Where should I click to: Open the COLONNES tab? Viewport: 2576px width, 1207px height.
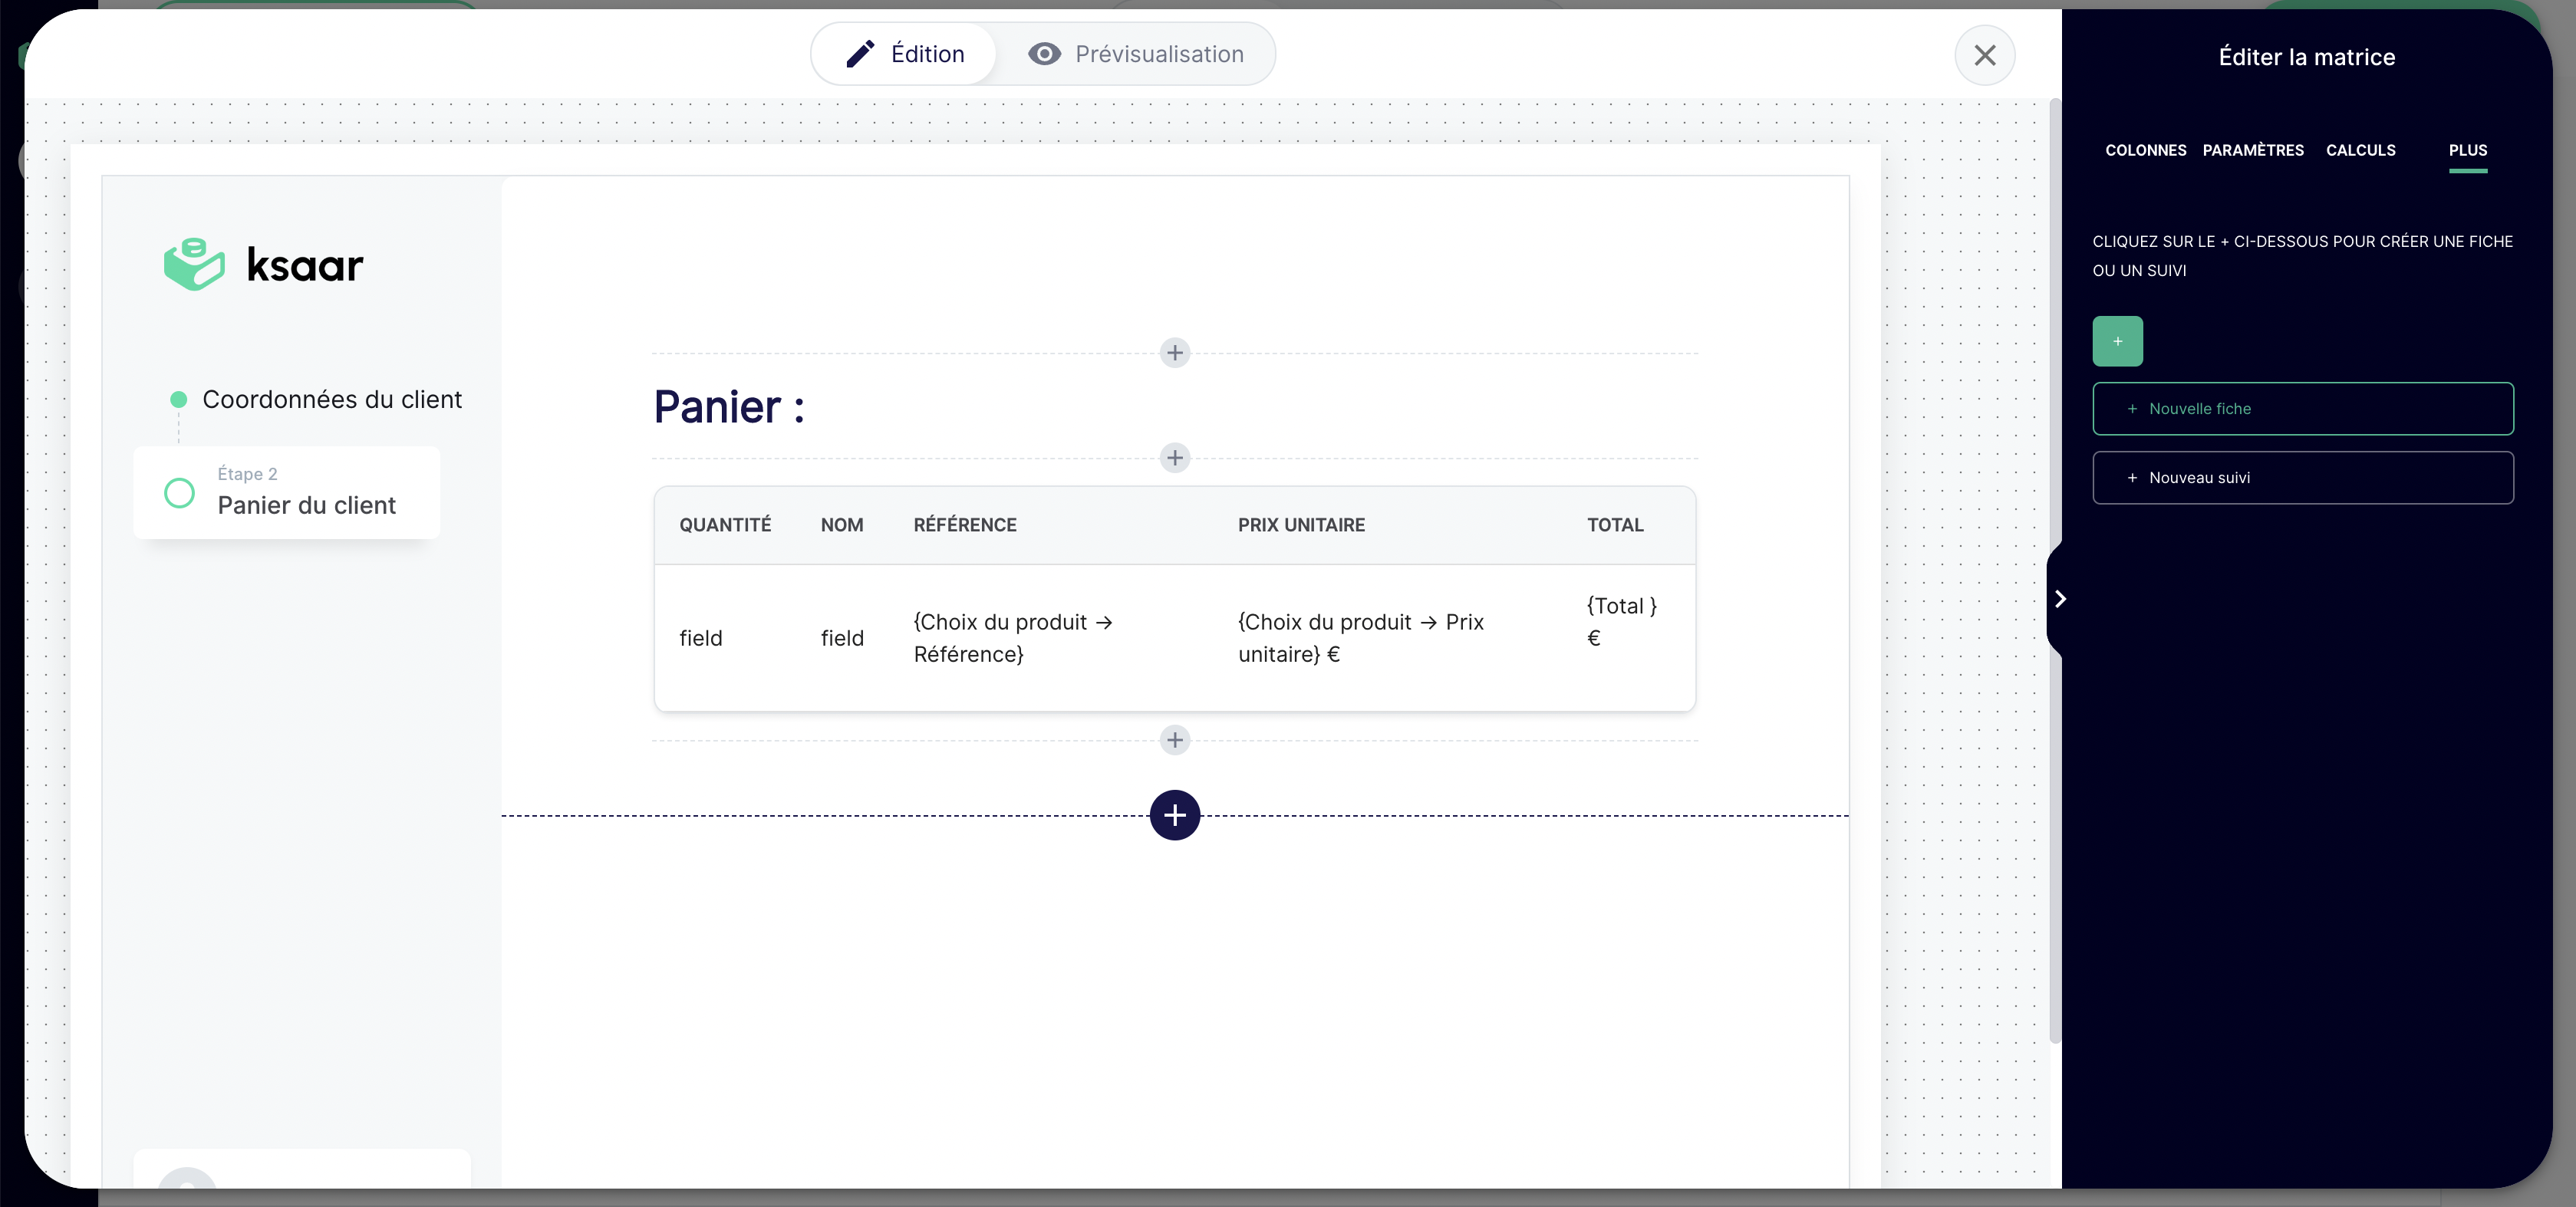2145,150
